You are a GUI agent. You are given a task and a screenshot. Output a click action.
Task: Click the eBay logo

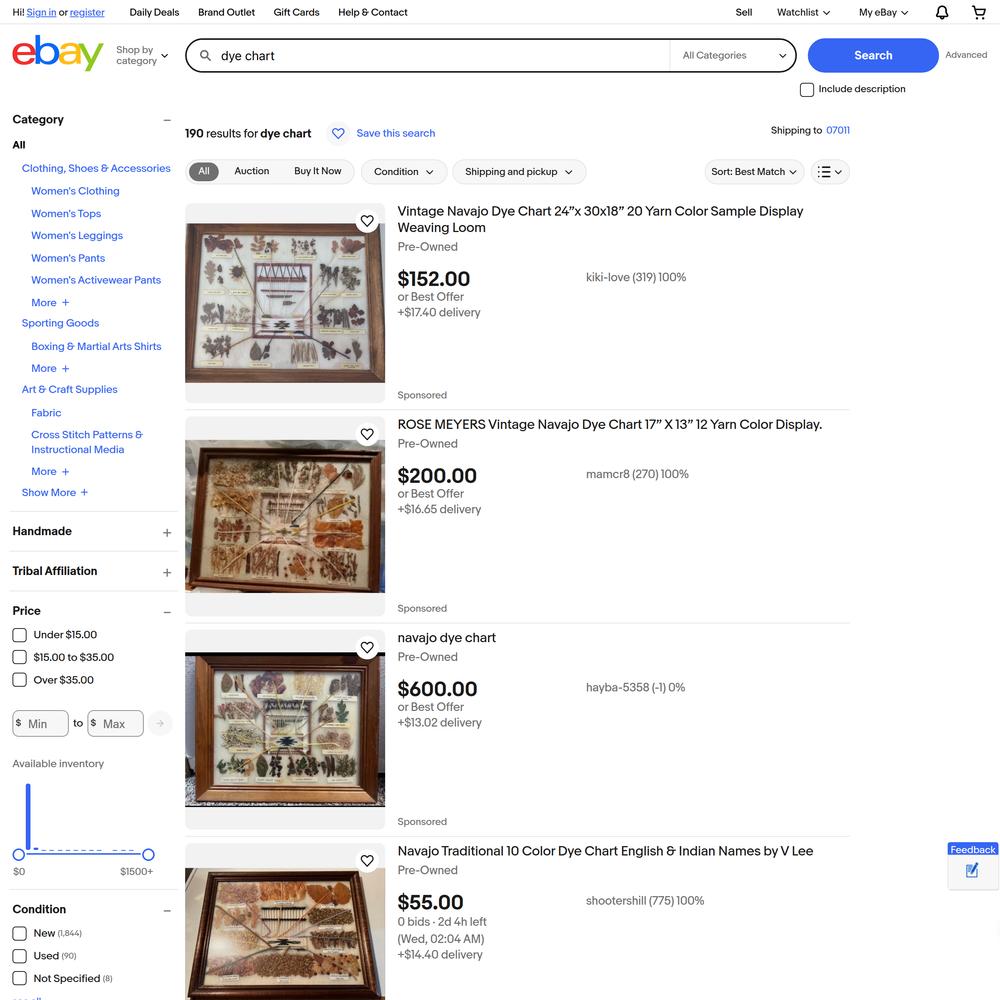coord(57,53)
